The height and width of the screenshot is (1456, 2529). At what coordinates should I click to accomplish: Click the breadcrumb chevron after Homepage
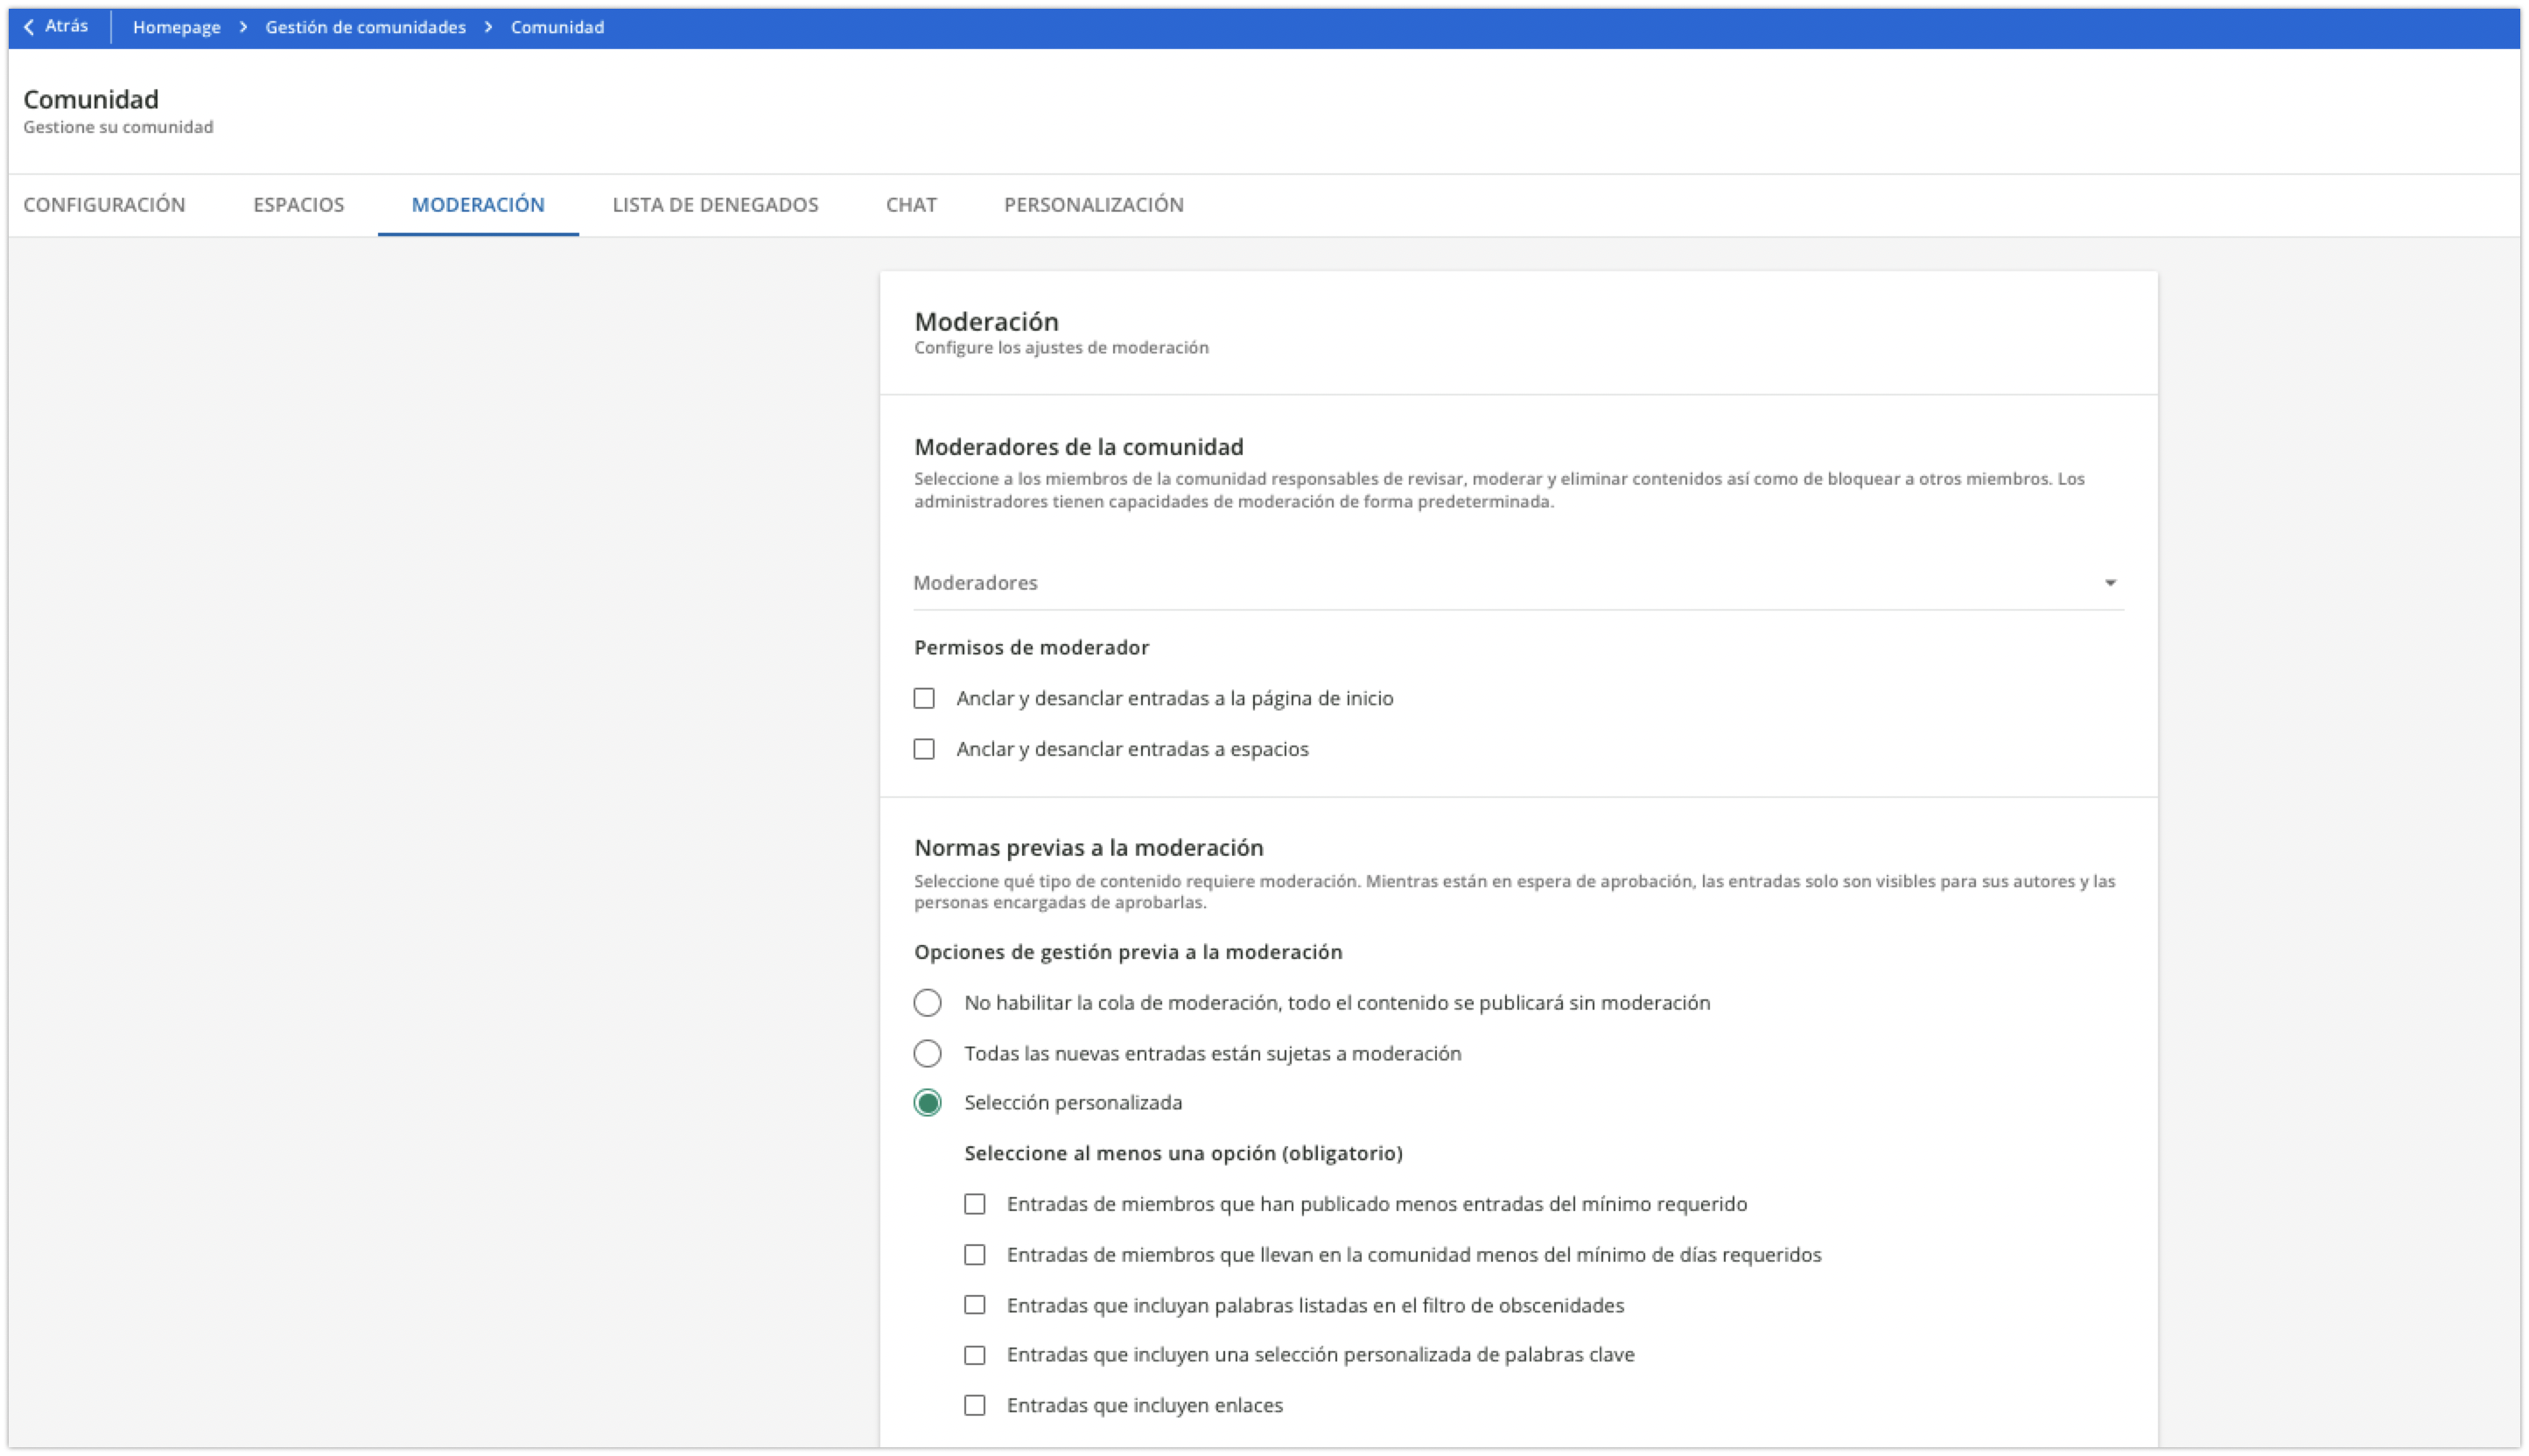coord(243,27)
